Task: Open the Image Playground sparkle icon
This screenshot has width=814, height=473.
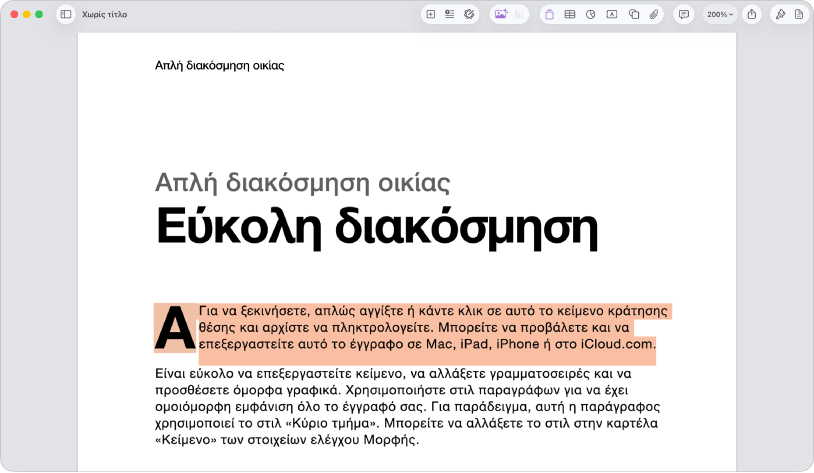Action: 501,15
